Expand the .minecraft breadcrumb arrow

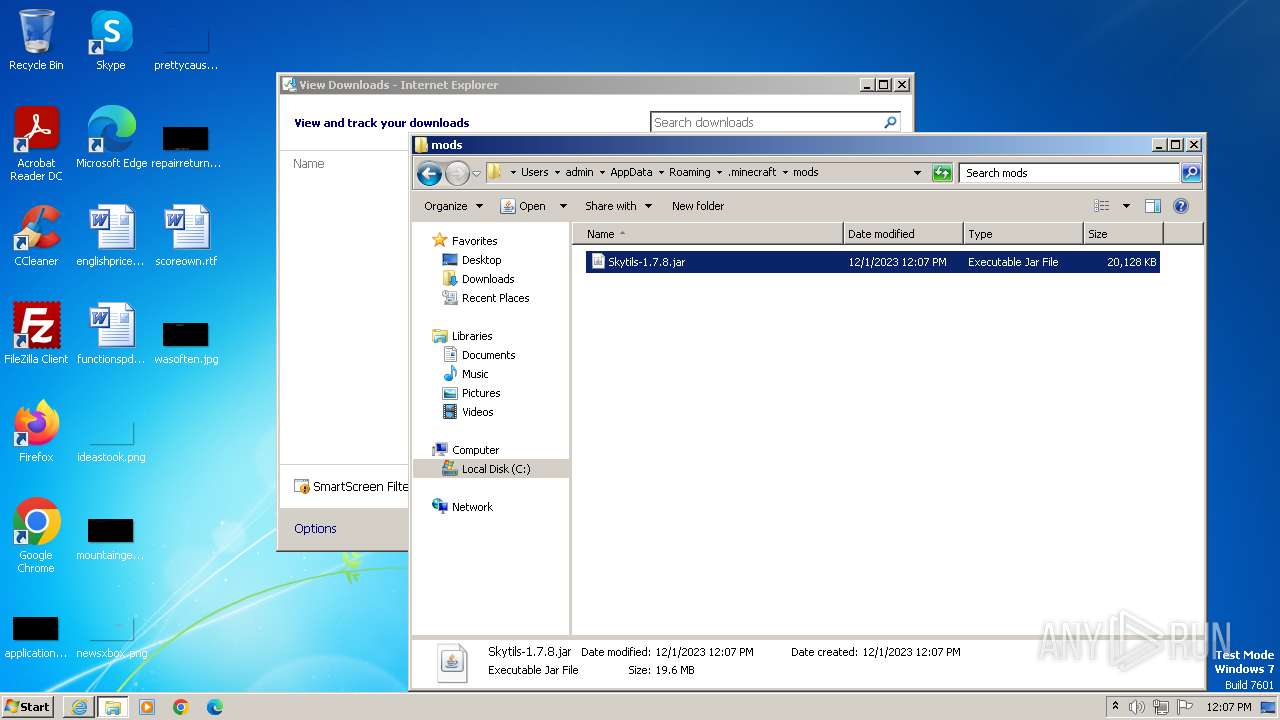(785, 173)
